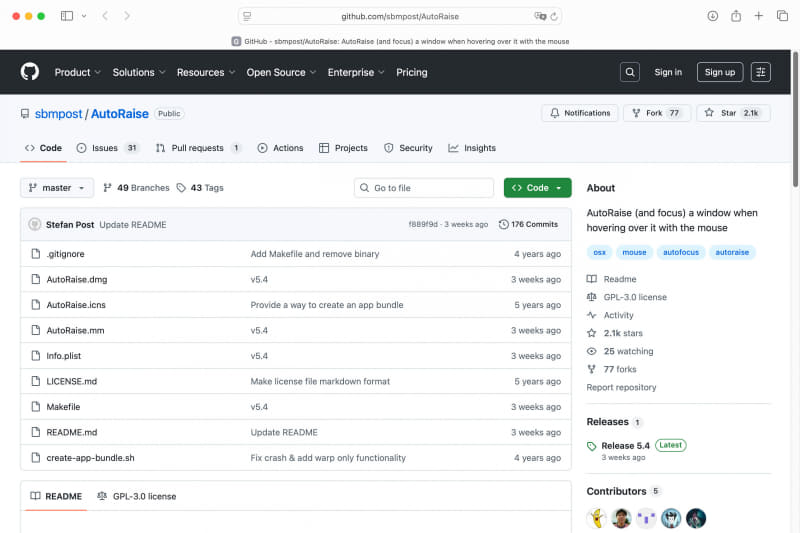The height and width of the screenshot is (533, 800).
Task: Open the header settings icon beside Sign up
Action: coord(760,72)
